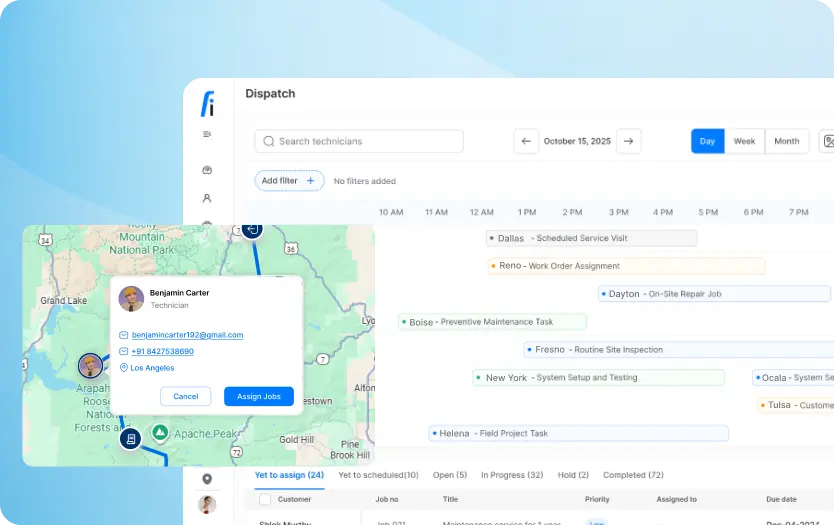Viewport: 834px width, 525px height.
Task: Switch to Month view
Action: click(x=787, y=141)
